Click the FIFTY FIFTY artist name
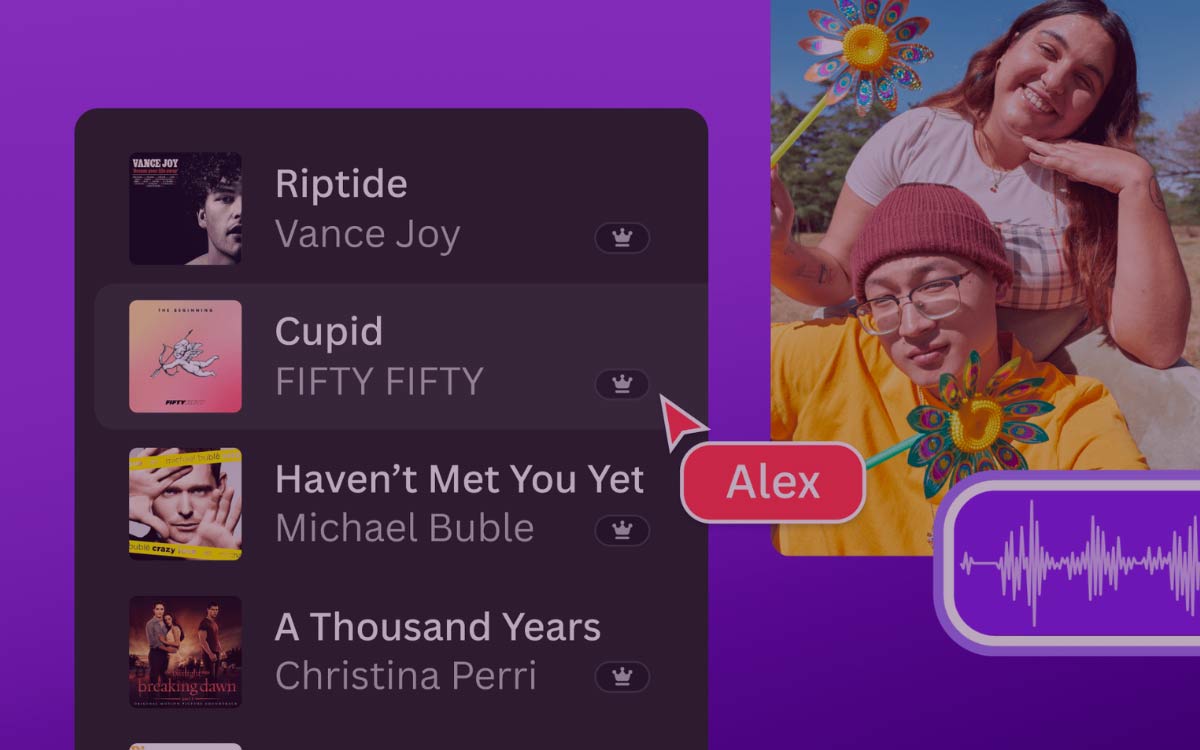The image size is (1200, 750). click(x=379, y=381)
